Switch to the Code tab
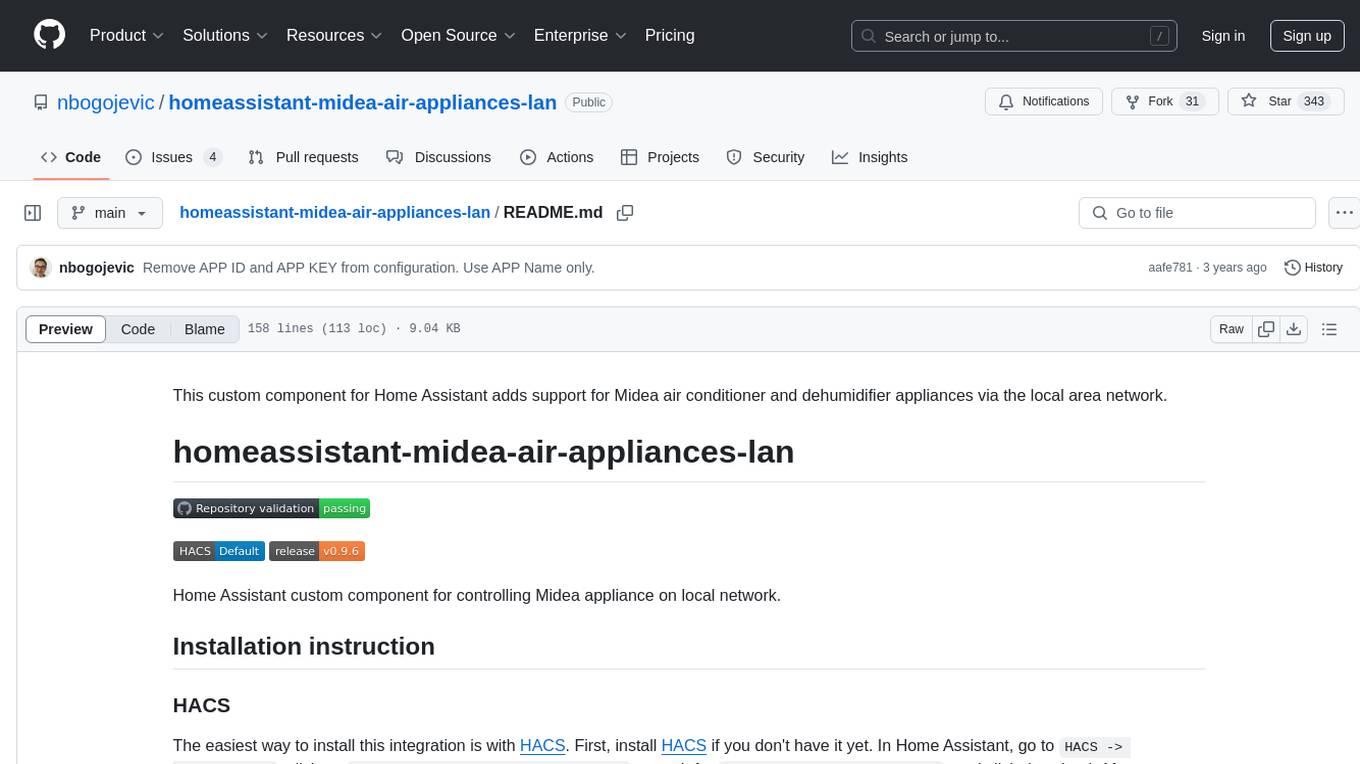The image size is (1360, 764). tap(70, 157)
